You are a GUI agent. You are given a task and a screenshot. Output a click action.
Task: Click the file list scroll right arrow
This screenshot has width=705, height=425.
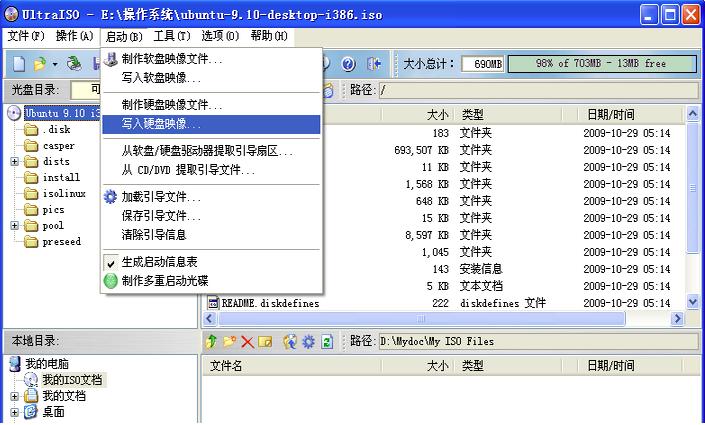point(677,319)
